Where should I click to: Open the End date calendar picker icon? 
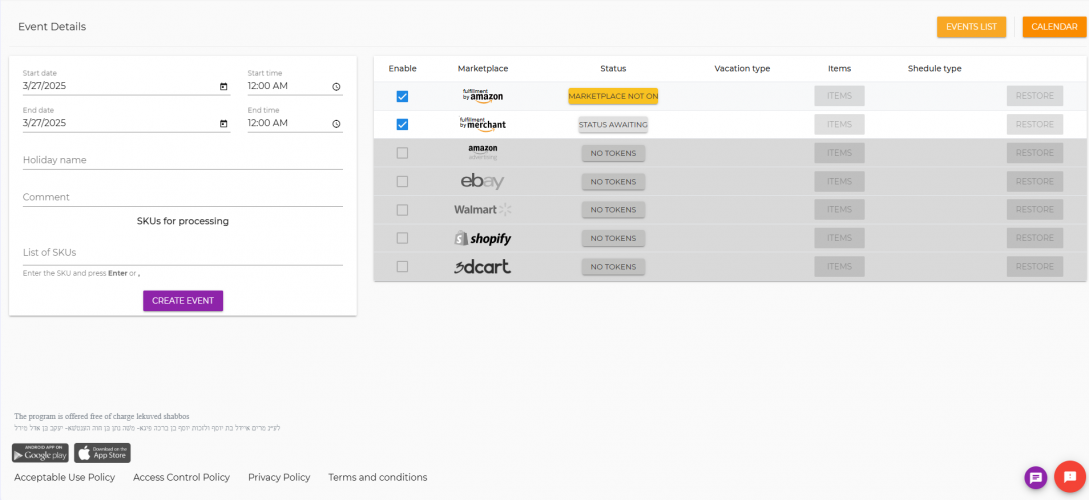[x=224, y=124]
